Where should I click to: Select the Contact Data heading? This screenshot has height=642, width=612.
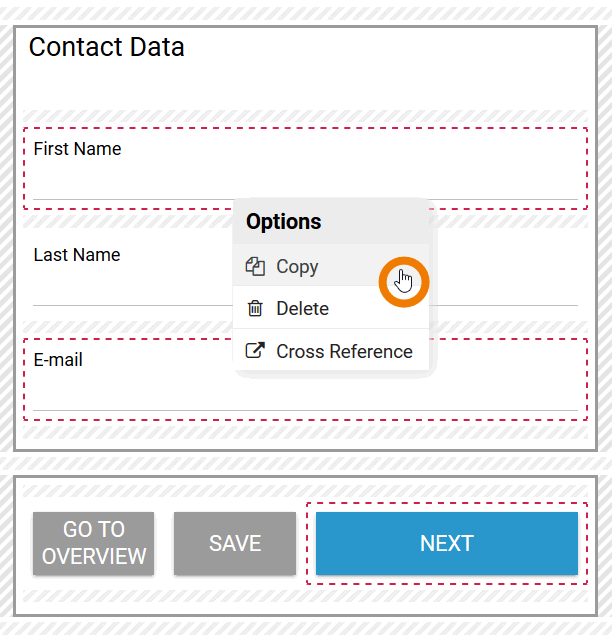106,47
